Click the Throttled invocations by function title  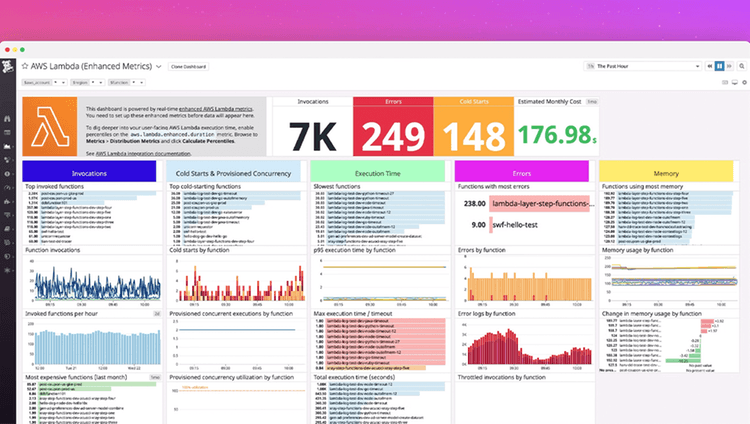501,377
